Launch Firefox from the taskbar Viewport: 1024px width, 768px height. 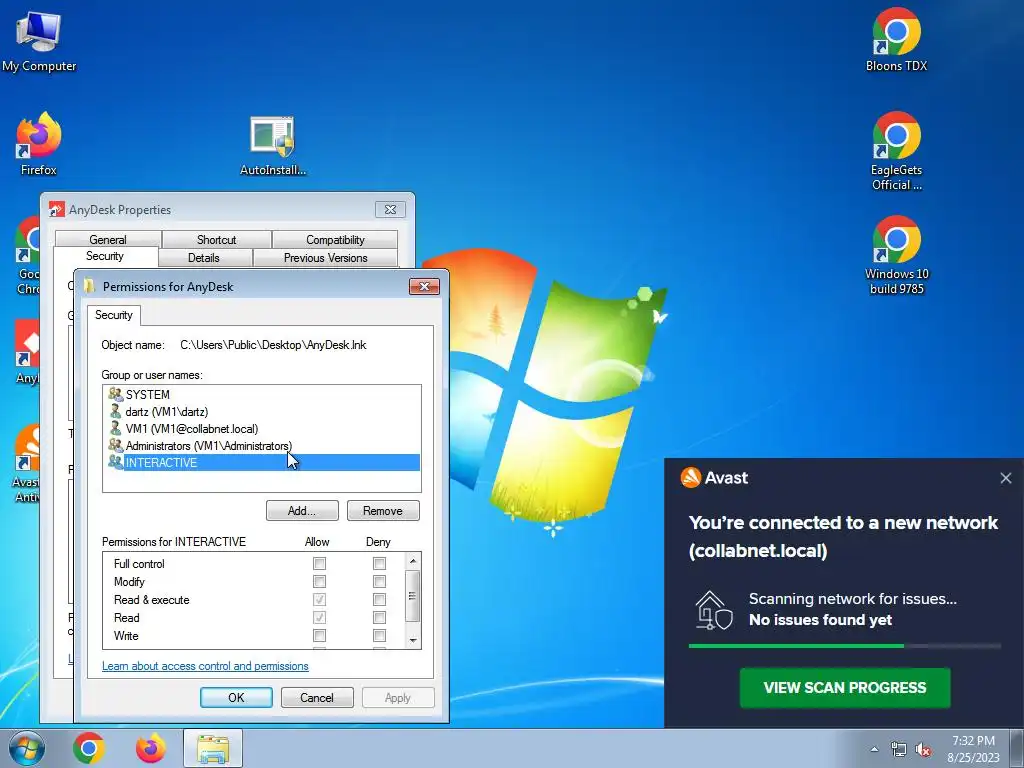pyautogui.click(x=150, y=748)
